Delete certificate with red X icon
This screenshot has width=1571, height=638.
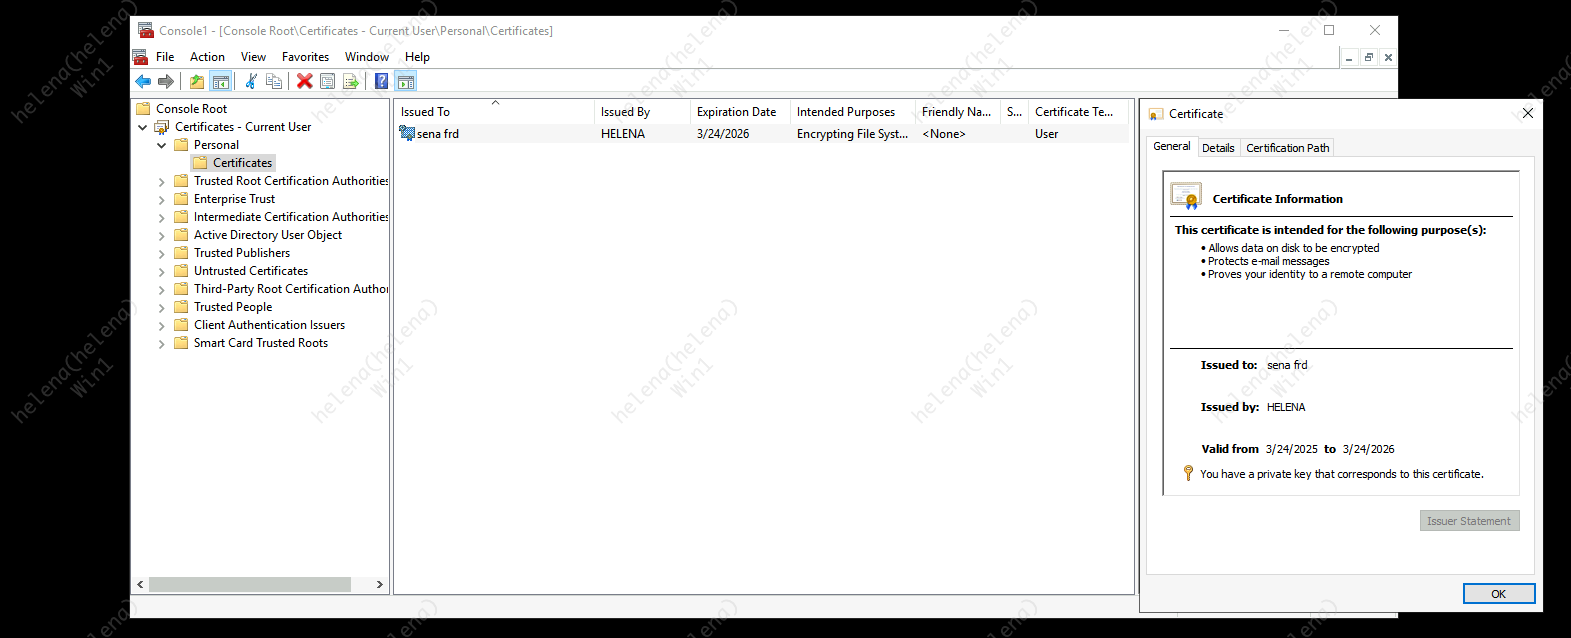click(x=304, y=82)
